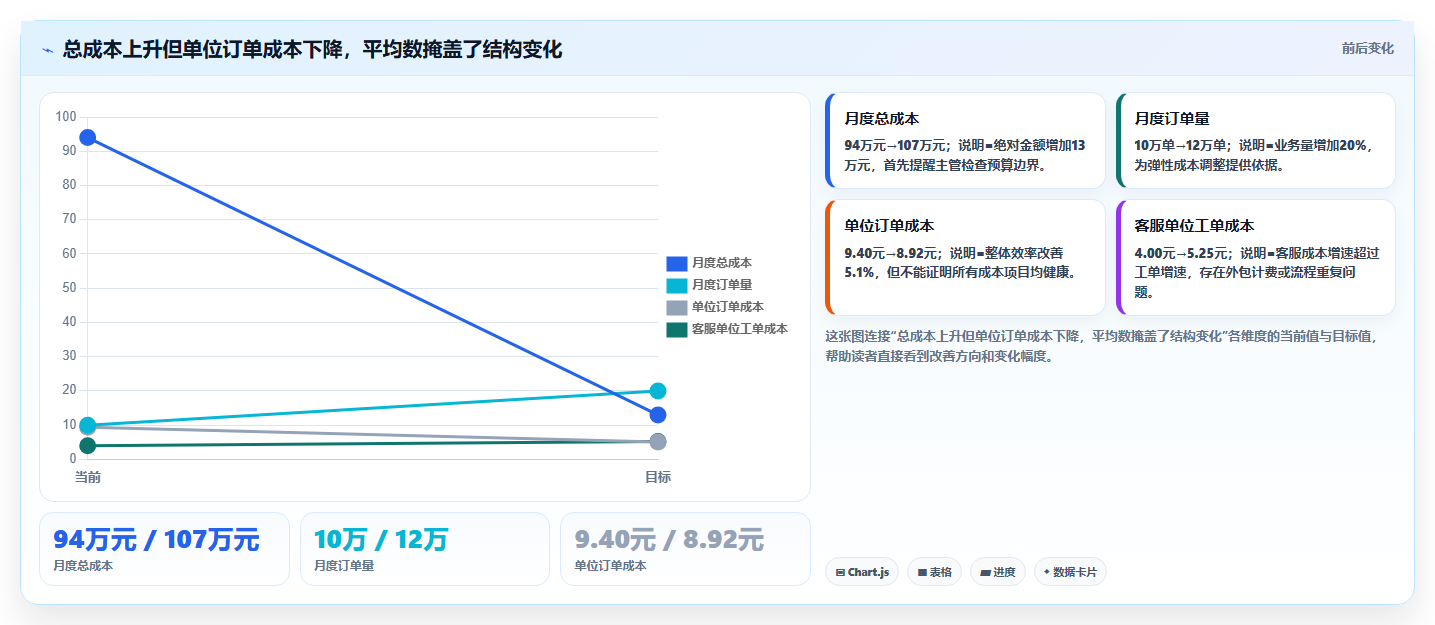Image resolution: width=1435 pixels, height=625 pixels.
Task: Click the icon inside 表格 tag
Action: [922, 573]
